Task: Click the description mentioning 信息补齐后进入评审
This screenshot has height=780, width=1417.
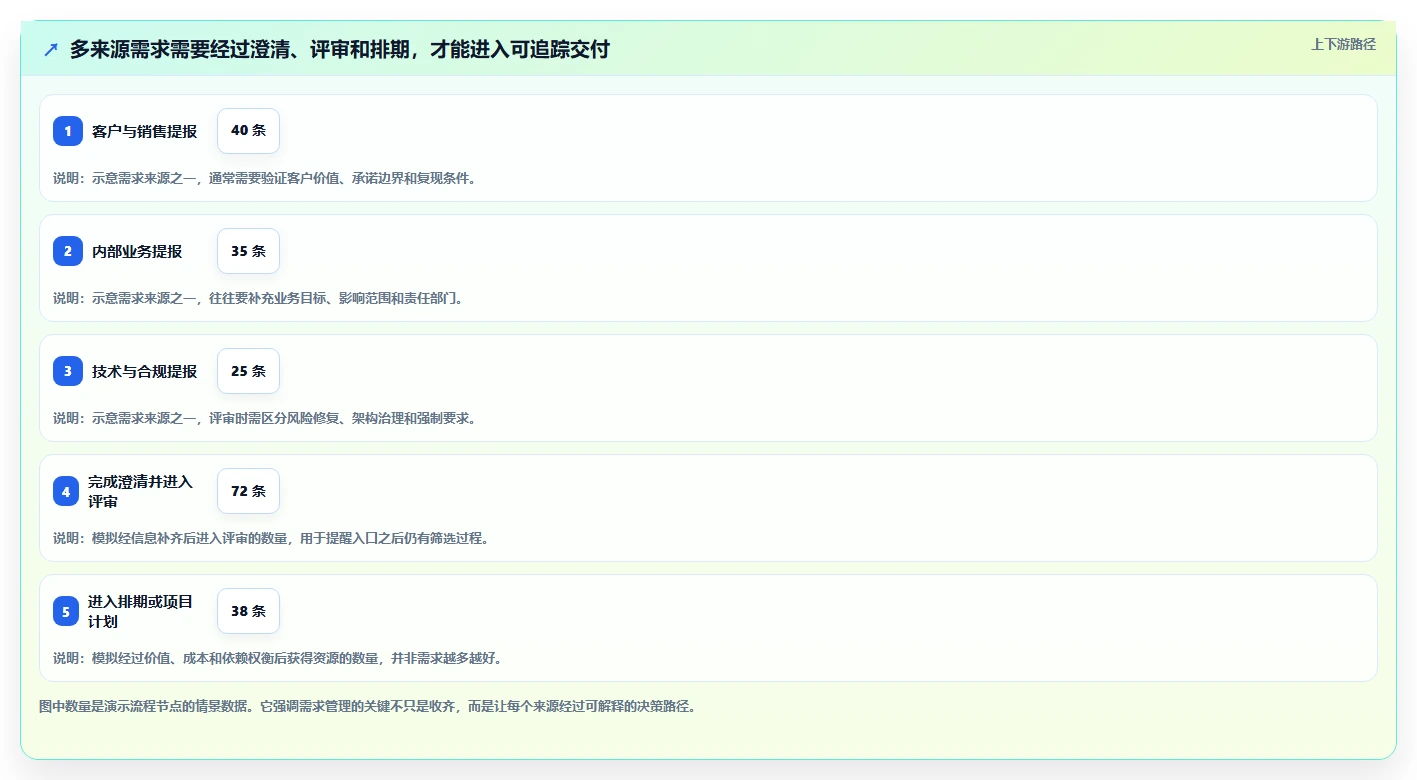Action: tap(272, 538)
